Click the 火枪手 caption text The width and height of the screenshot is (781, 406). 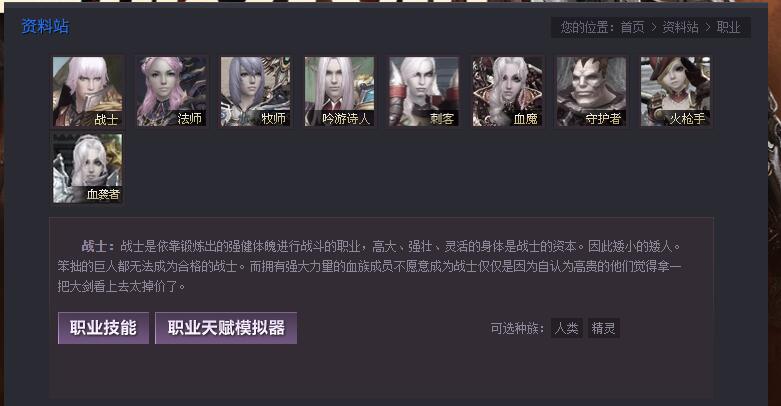click(687, 119)
